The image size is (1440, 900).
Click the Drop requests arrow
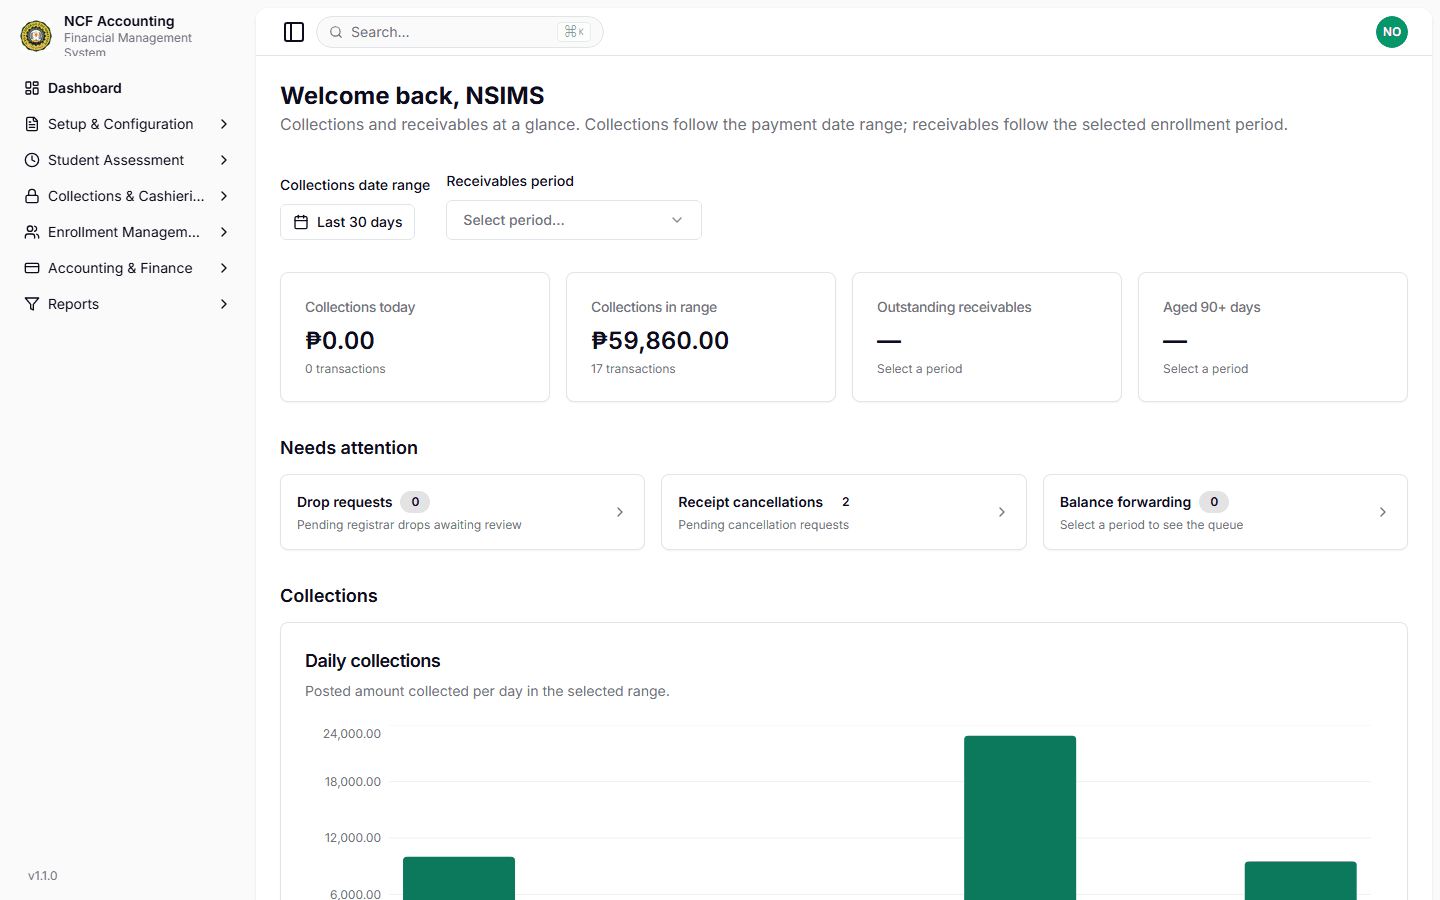620,512
